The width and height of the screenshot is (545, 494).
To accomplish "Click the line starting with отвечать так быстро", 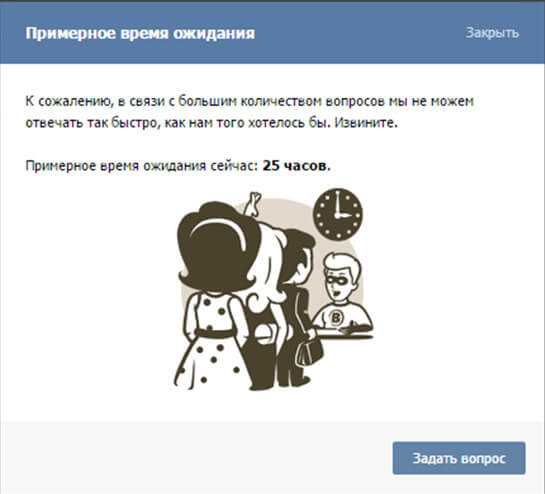I will (x=211, y=123).
